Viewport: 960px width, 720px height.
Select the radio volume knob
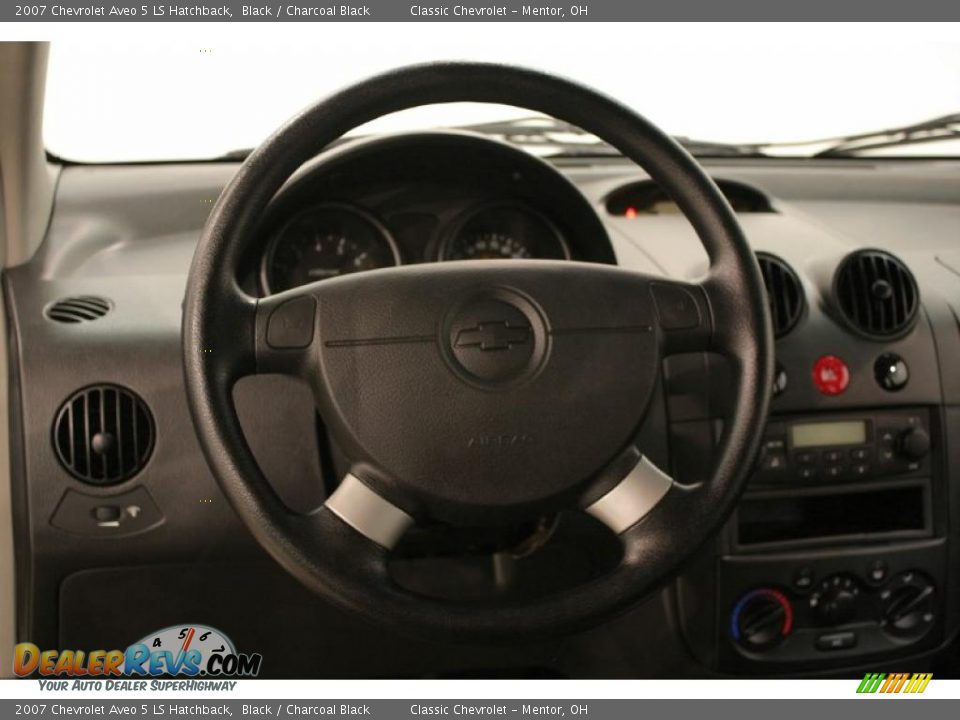click(x=915, y=443)
